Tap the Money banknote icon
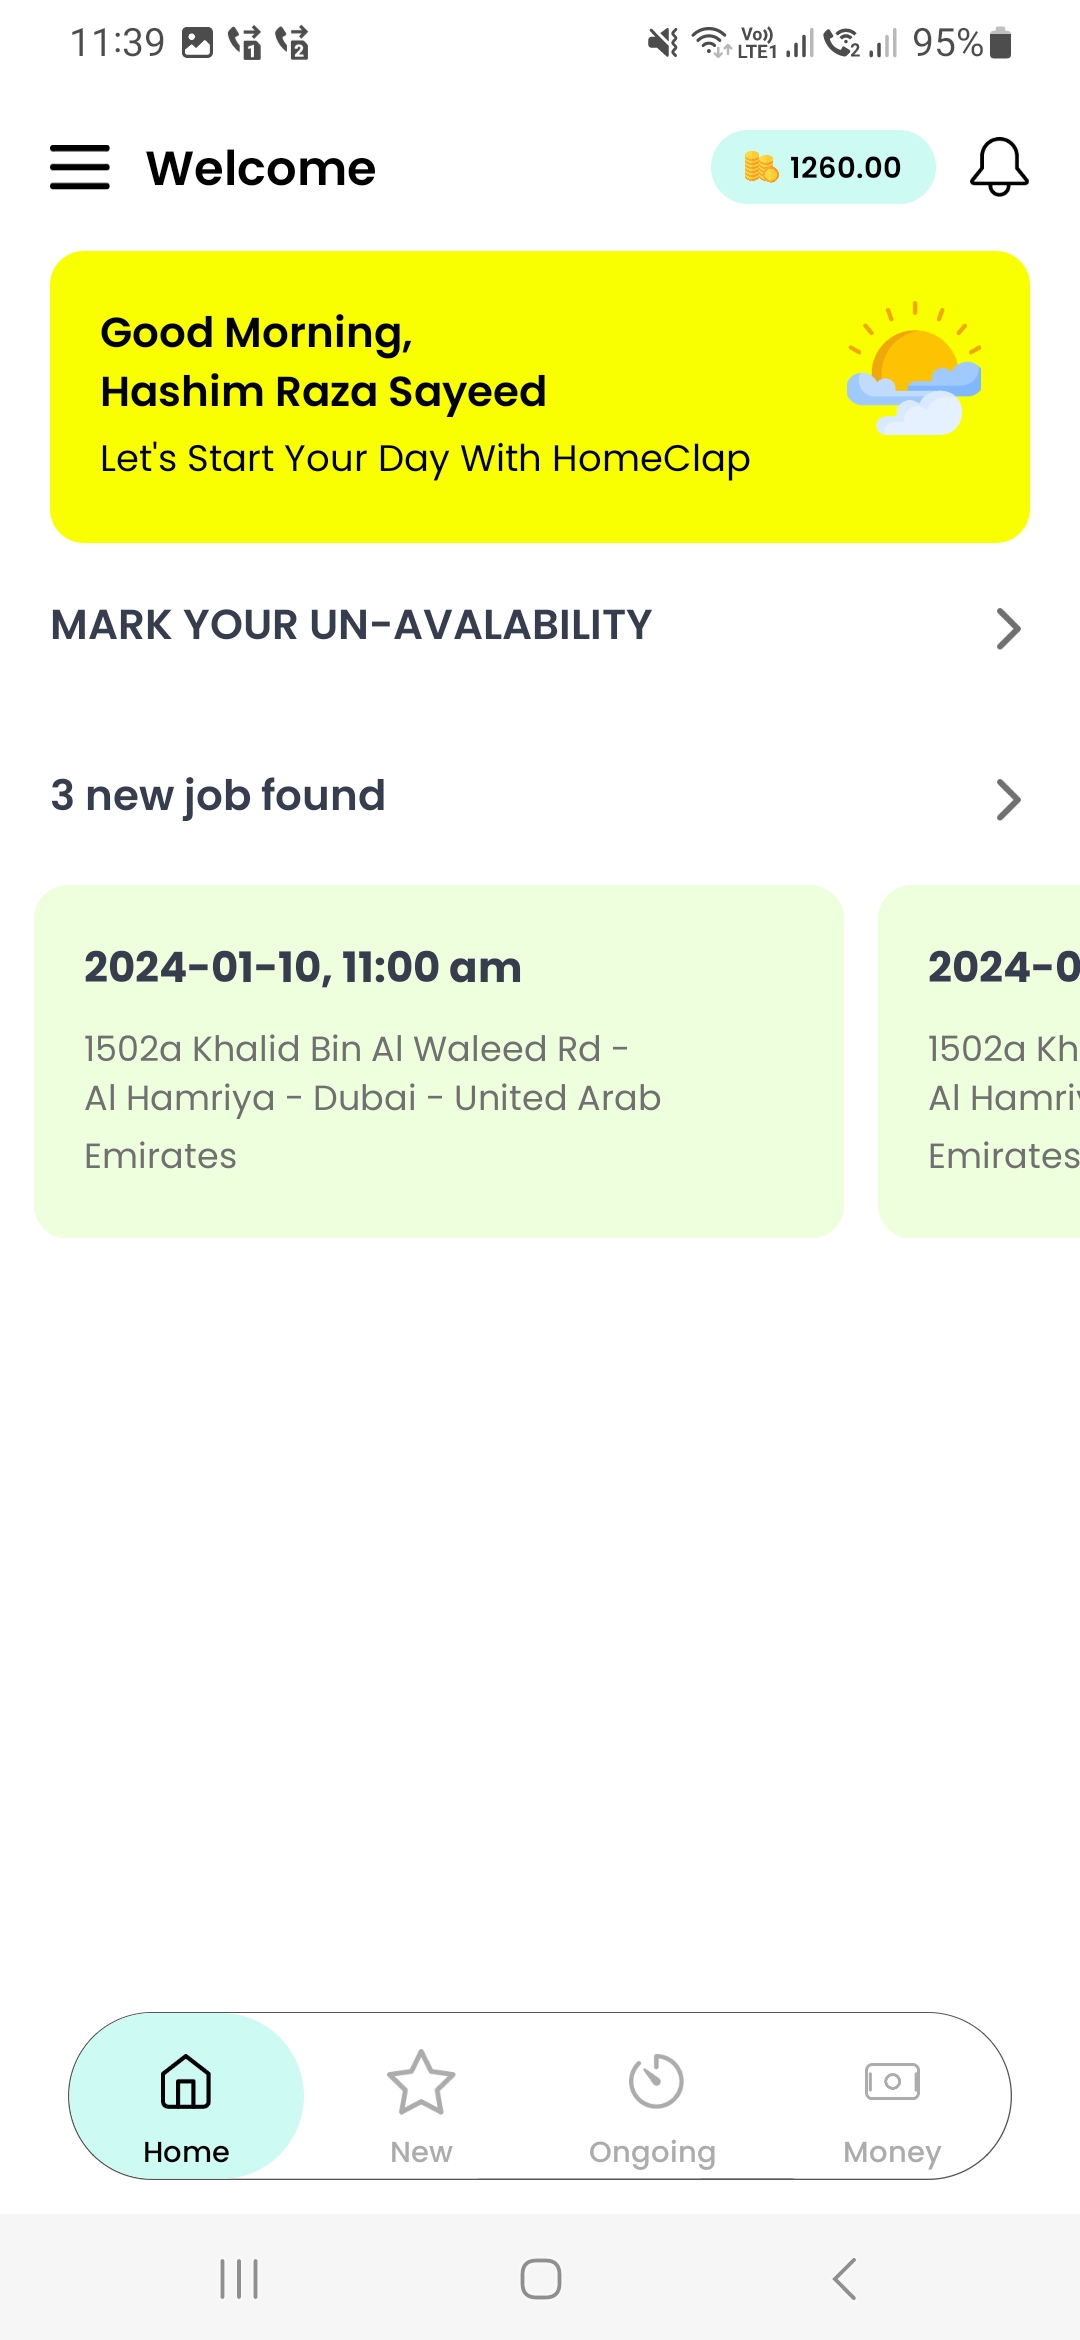The image size is (1080, 2340). click(892, 2081)
